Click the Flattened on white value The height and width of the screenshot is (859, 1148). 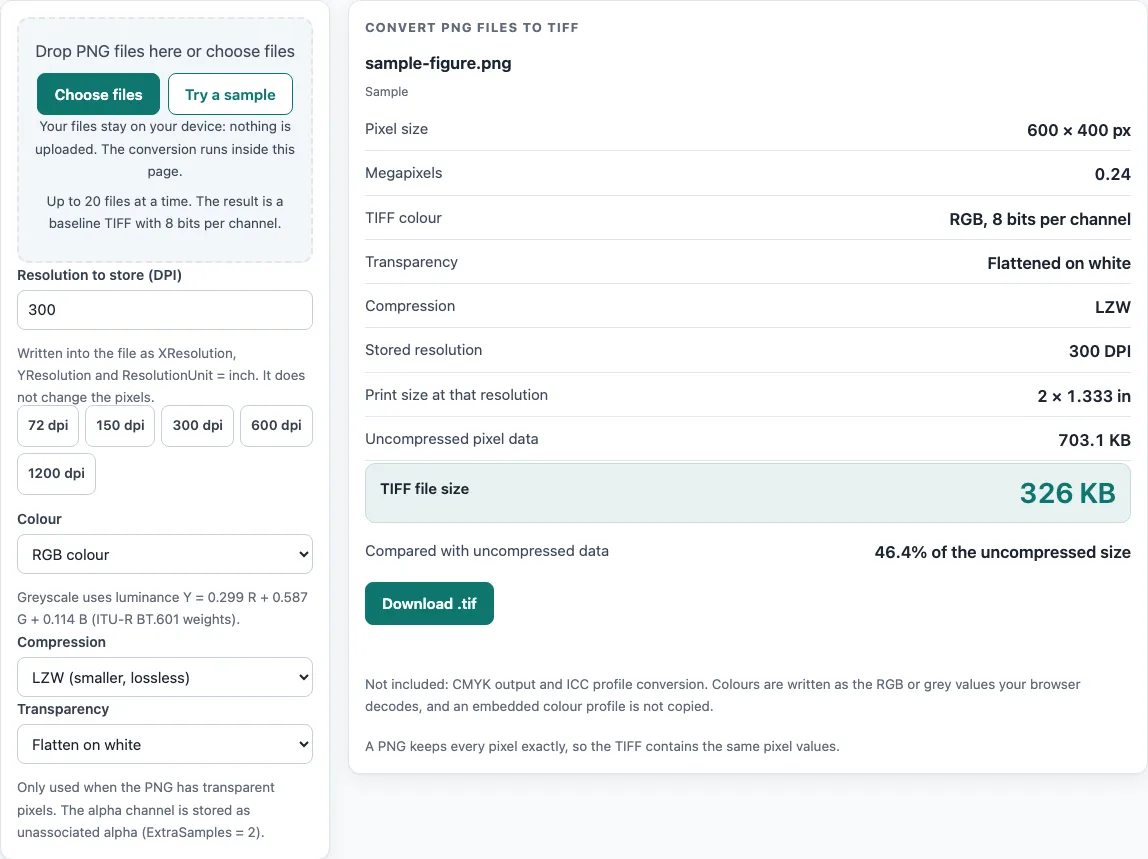[x=1059, y=263]
